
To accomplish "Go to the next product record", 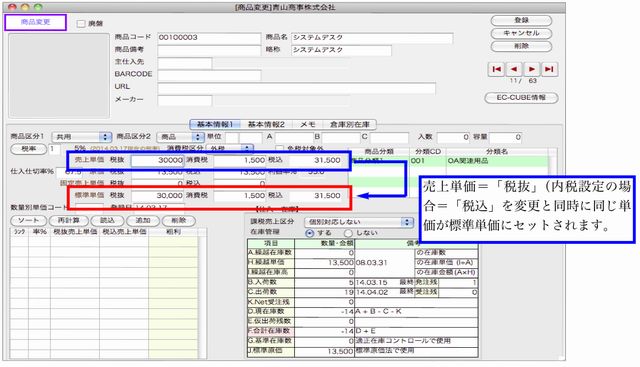I will coord(531,69).
